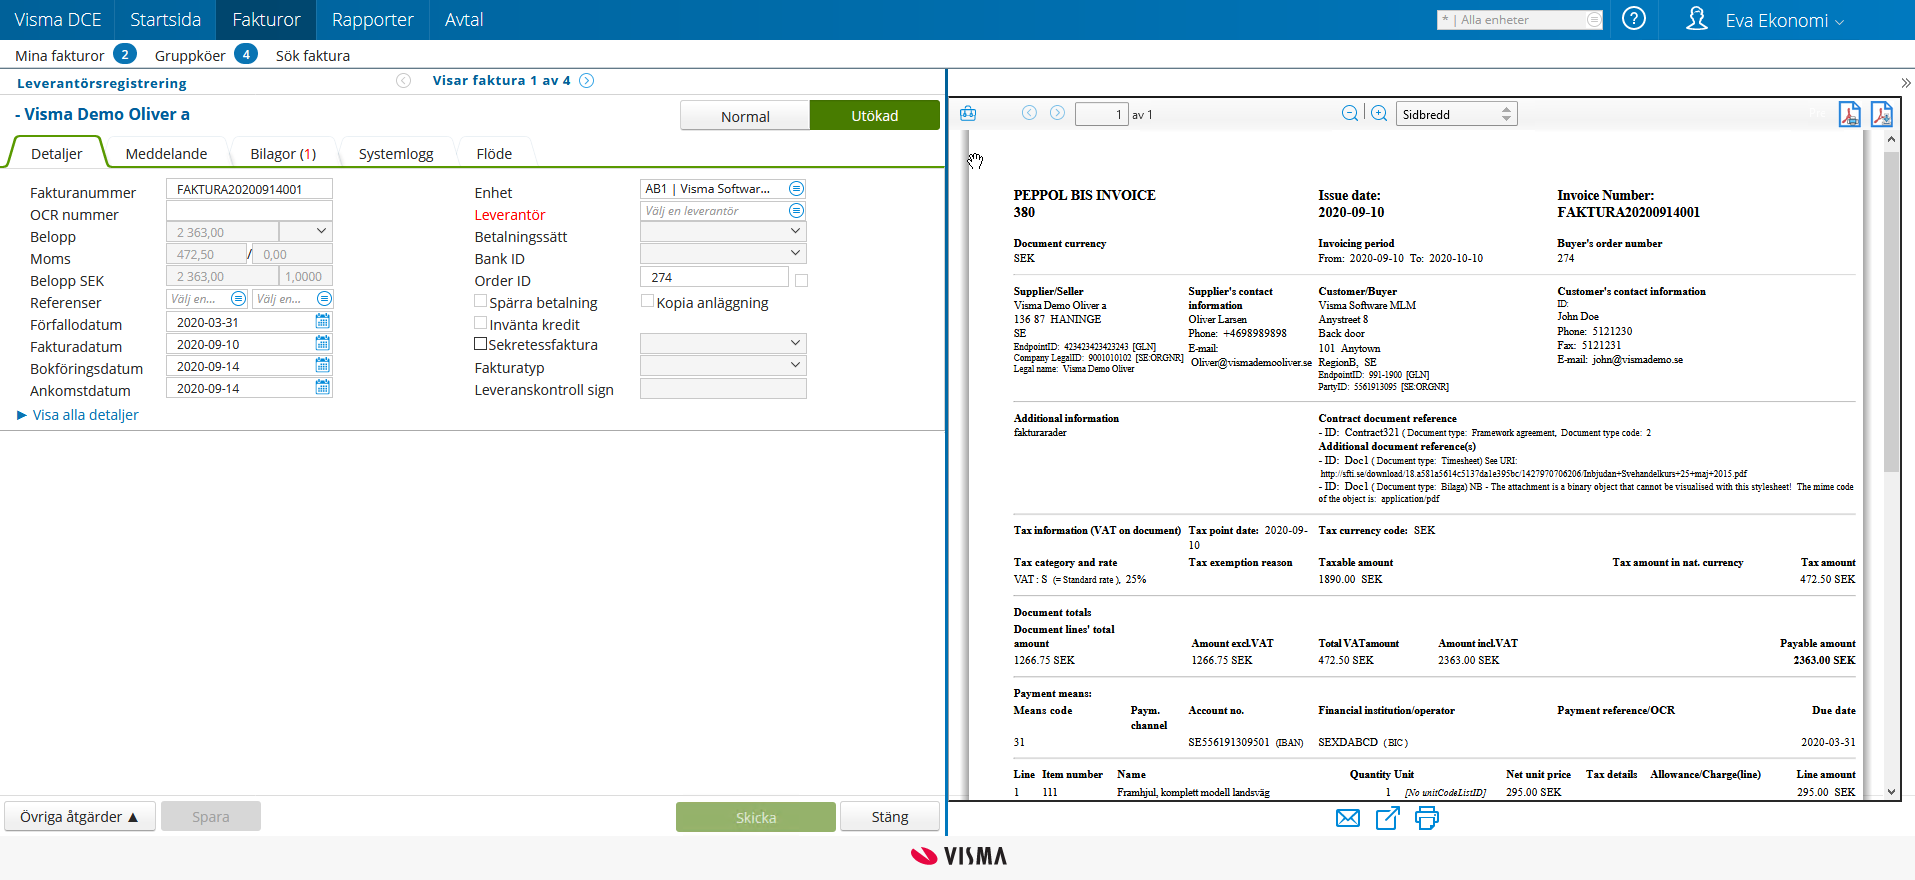Screen dimensions: 1915x880
Task: Go to next page in document viewer
Action: tap(1057, 113)
